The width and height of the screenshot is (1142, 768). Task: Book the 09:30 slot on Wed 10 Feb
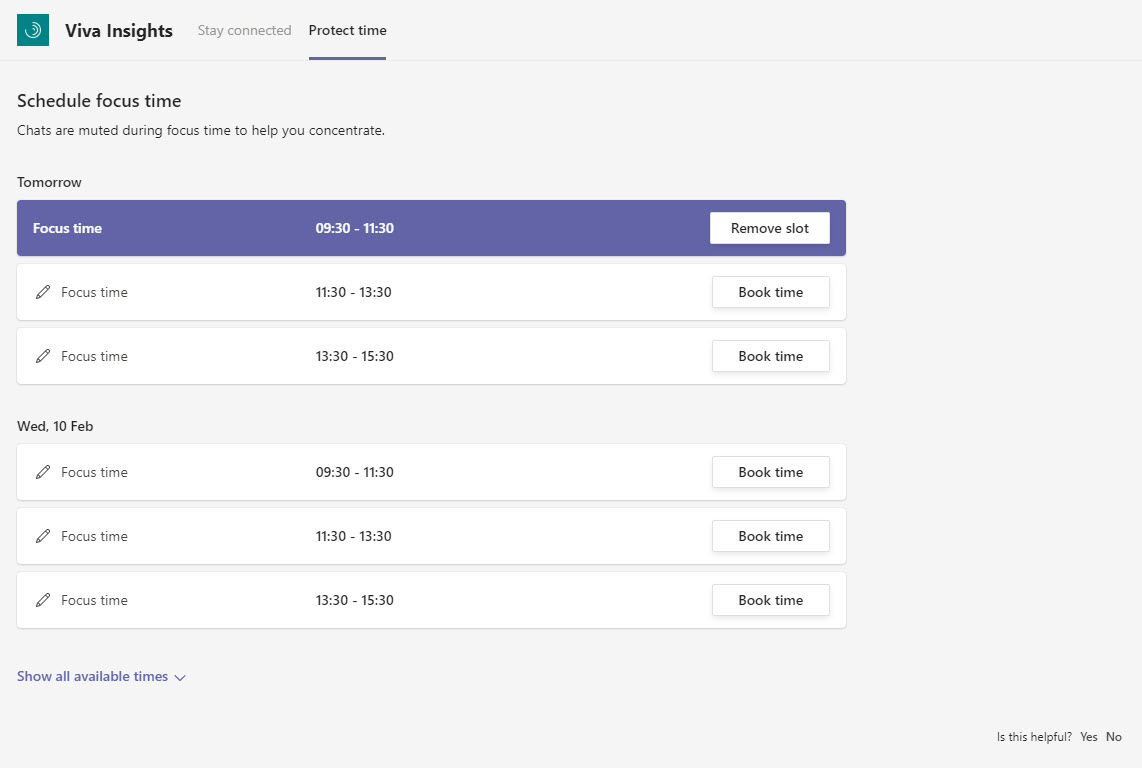click(770, 471)
